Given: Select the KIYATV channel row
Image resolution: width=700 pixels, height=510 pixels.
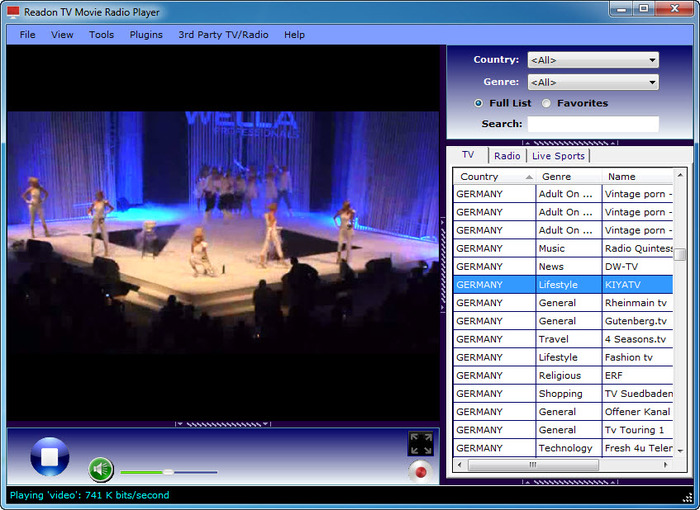Looking at the screenshot, I should [x=563, y=284].
